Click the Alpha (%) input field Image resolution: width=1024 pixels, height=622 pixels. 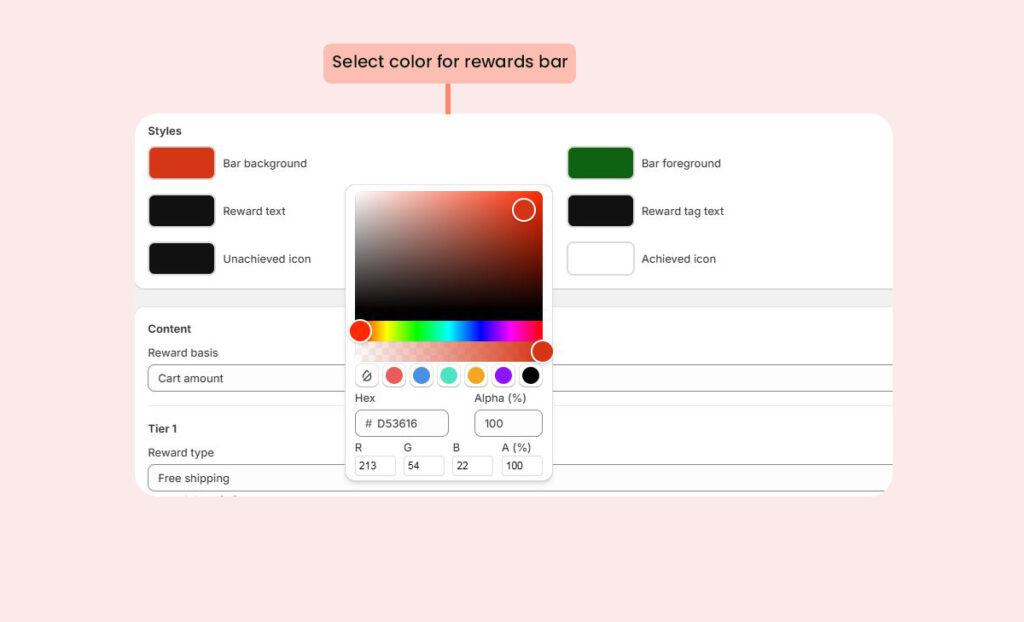[x=508, y=423]
